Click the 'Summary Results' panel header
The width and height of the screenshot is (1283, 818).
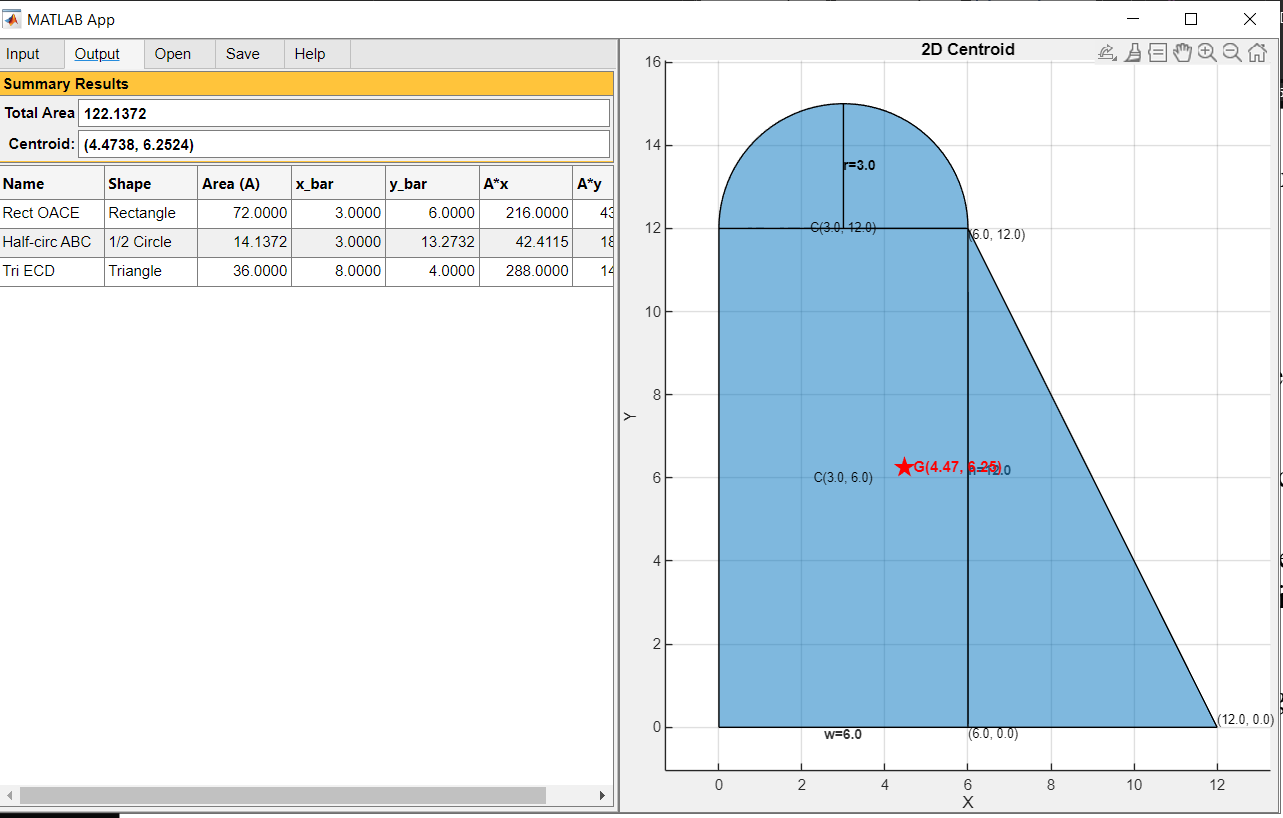(306, 84)
